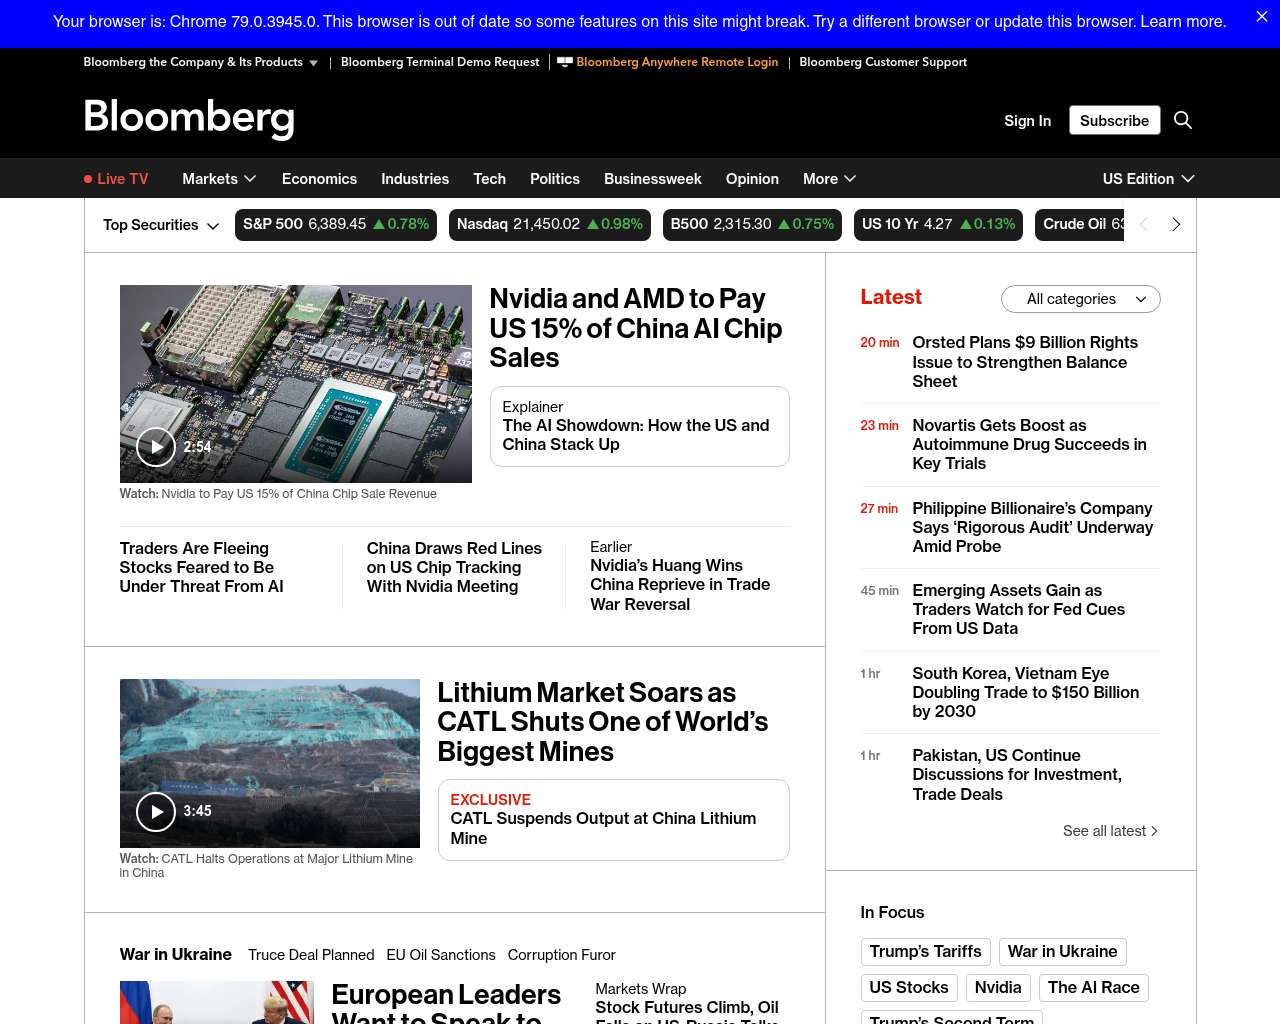Read Traders Are Fleeing Stocks article
The width and height of the screenshot is (1280, 1024).
pyautogui.click(x=201, y=567)
